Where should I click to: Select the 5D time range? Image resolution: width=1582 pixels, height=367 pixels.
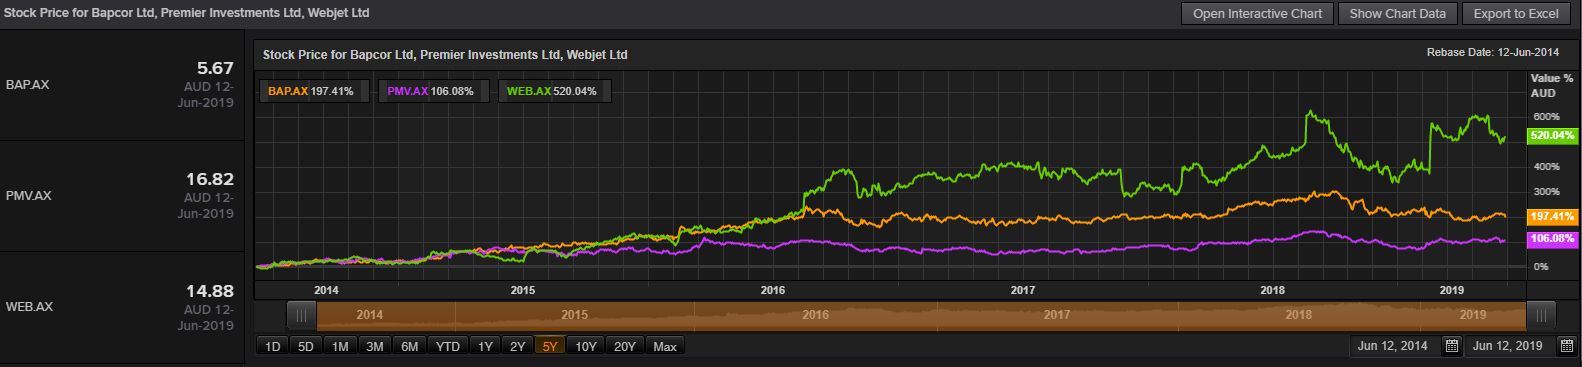pyautogui.click(x=306, y=346)
